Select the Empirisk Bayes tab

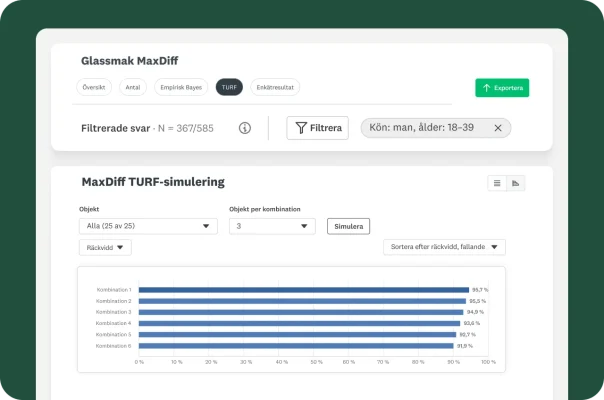coord(180,88)
